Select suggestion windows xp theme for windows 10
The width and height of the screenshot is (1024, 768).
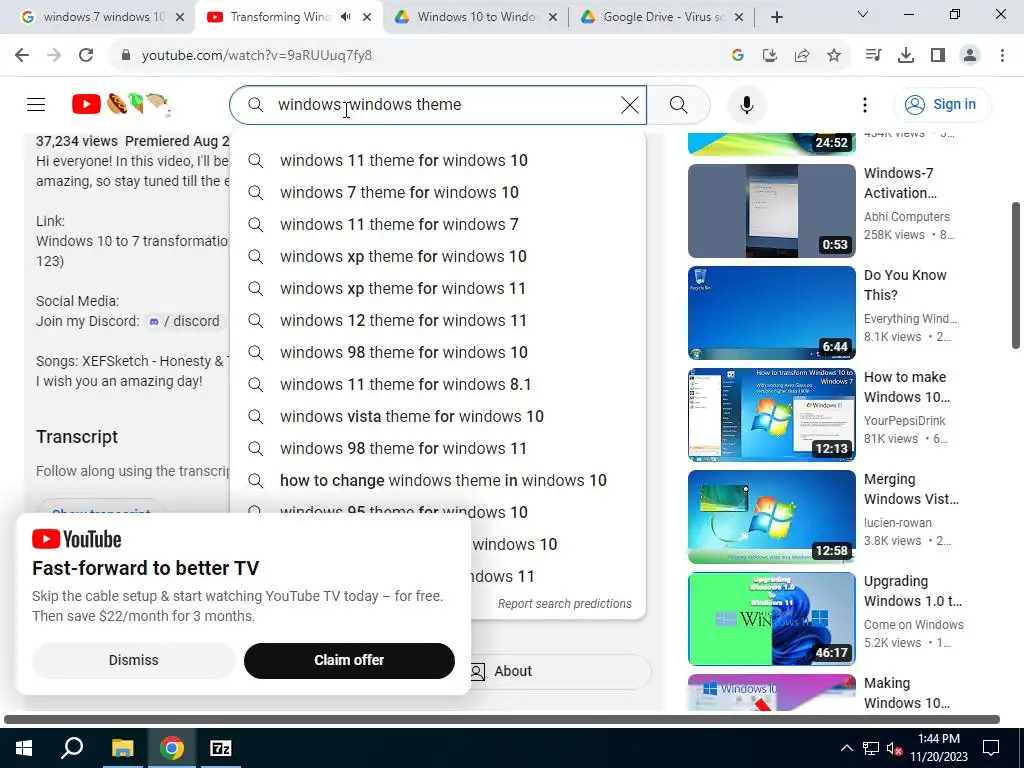click(438, 257)
